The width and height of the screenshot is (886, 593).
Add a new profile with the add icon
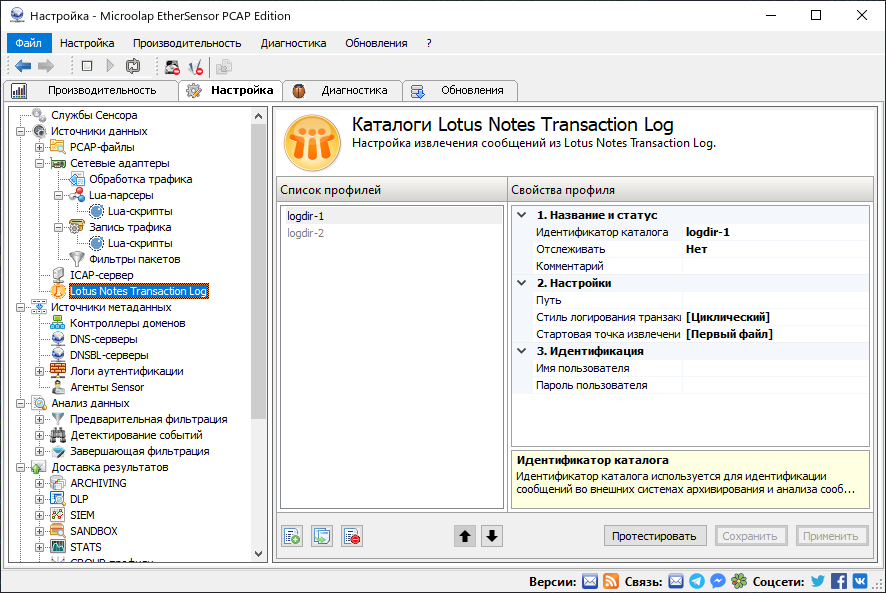pyautogui.click(x=291, y=536)
